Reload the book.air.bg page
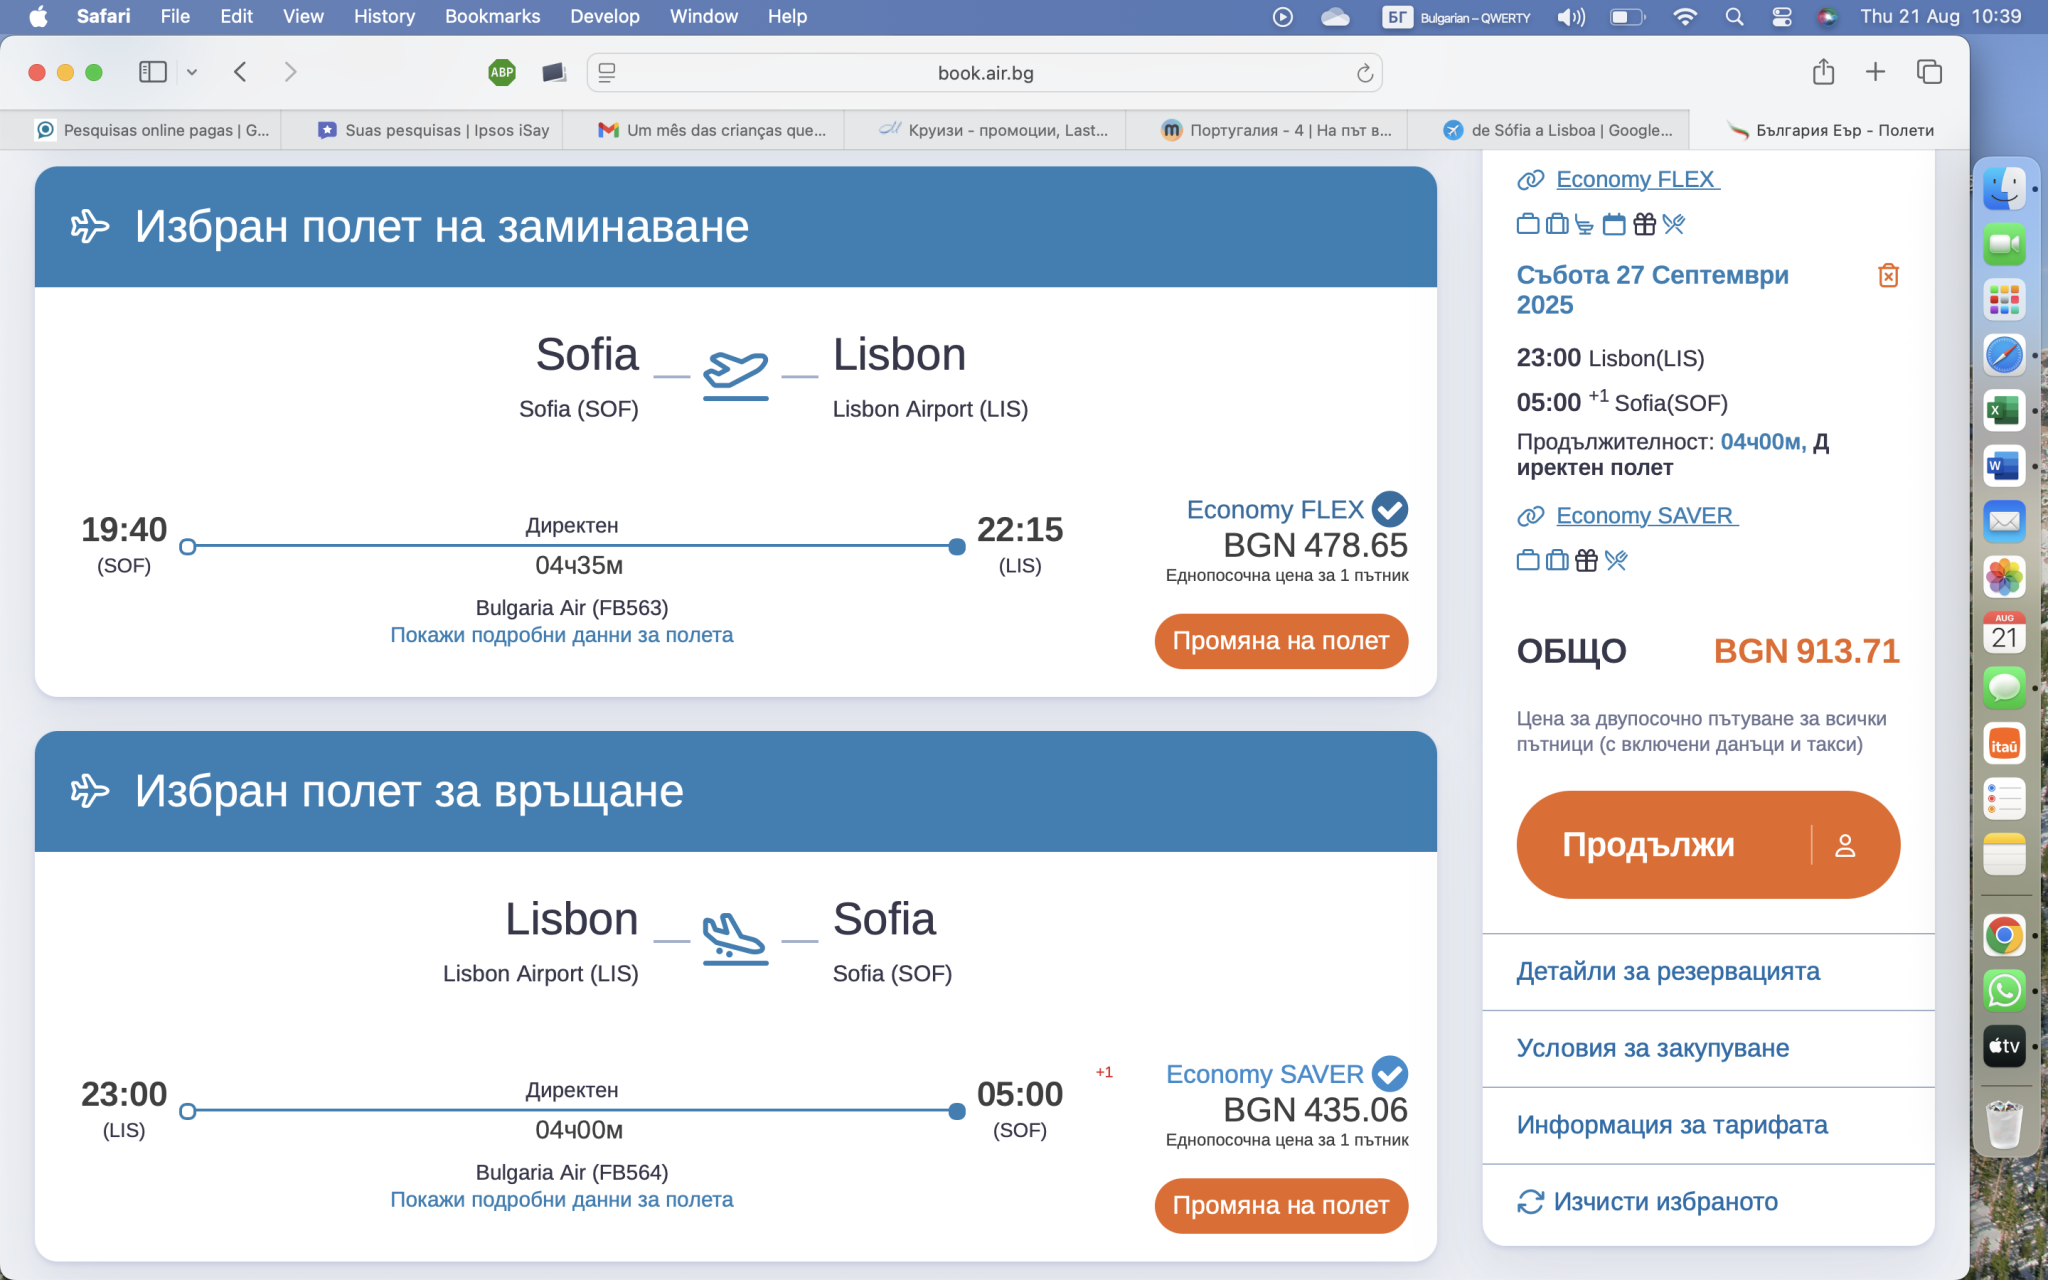 tap(1364, 73)
